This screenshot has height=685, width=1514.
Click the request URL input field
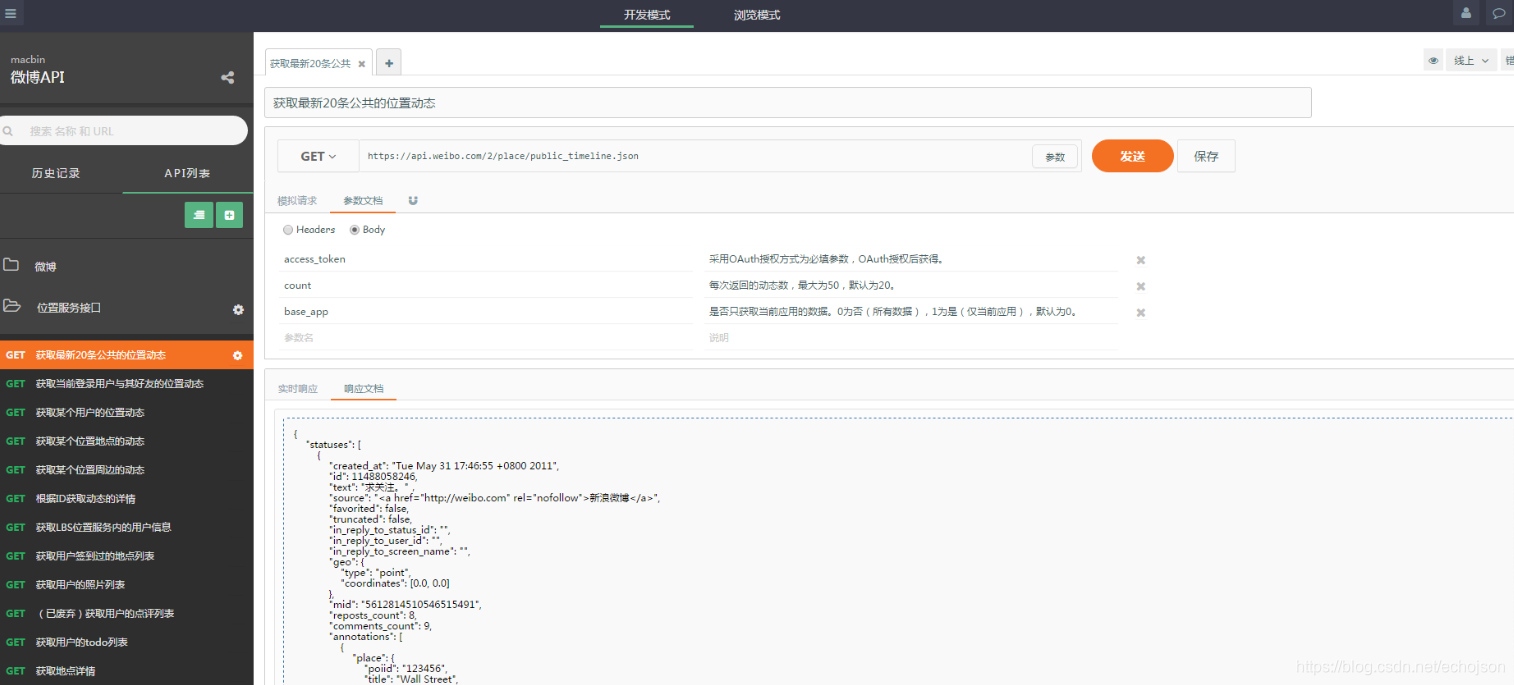(695, 156)
